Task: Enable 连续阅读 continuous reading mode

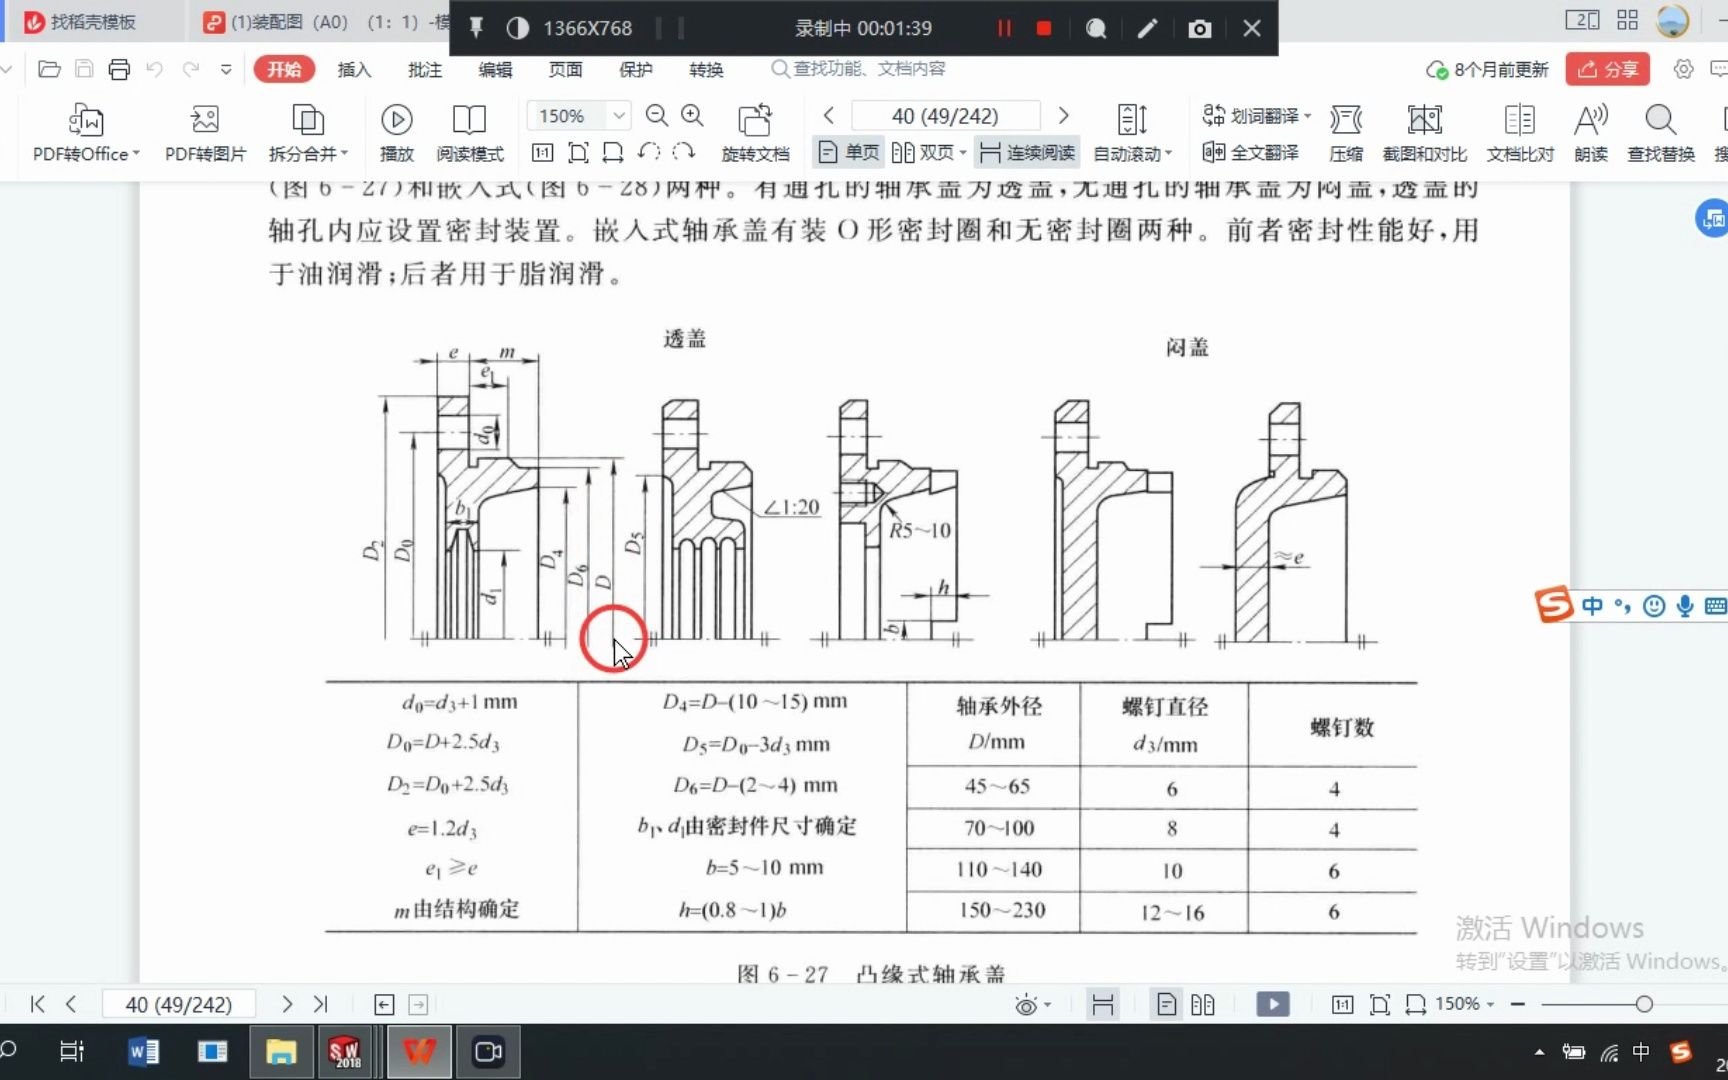Action: coord(1027,152)
